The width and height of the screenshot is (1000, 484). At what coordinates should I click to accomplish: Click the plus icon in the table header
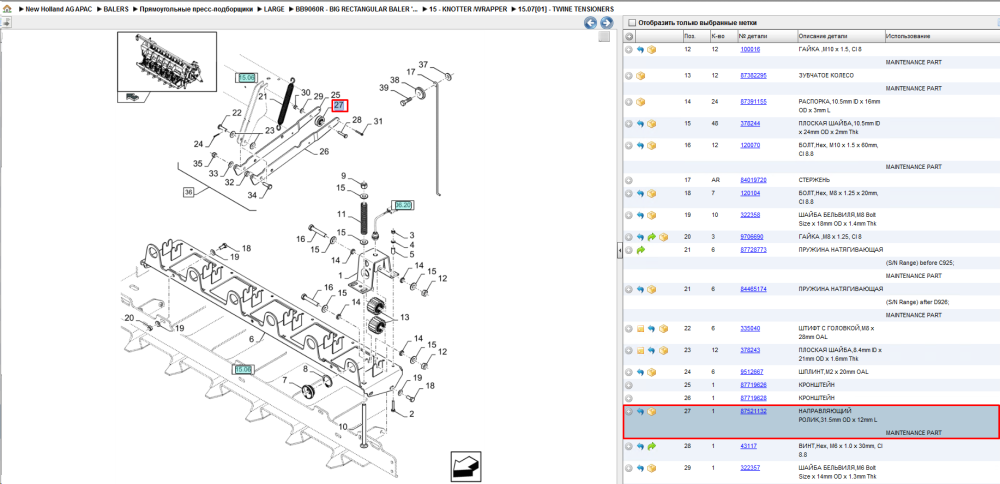coord(629,36)
